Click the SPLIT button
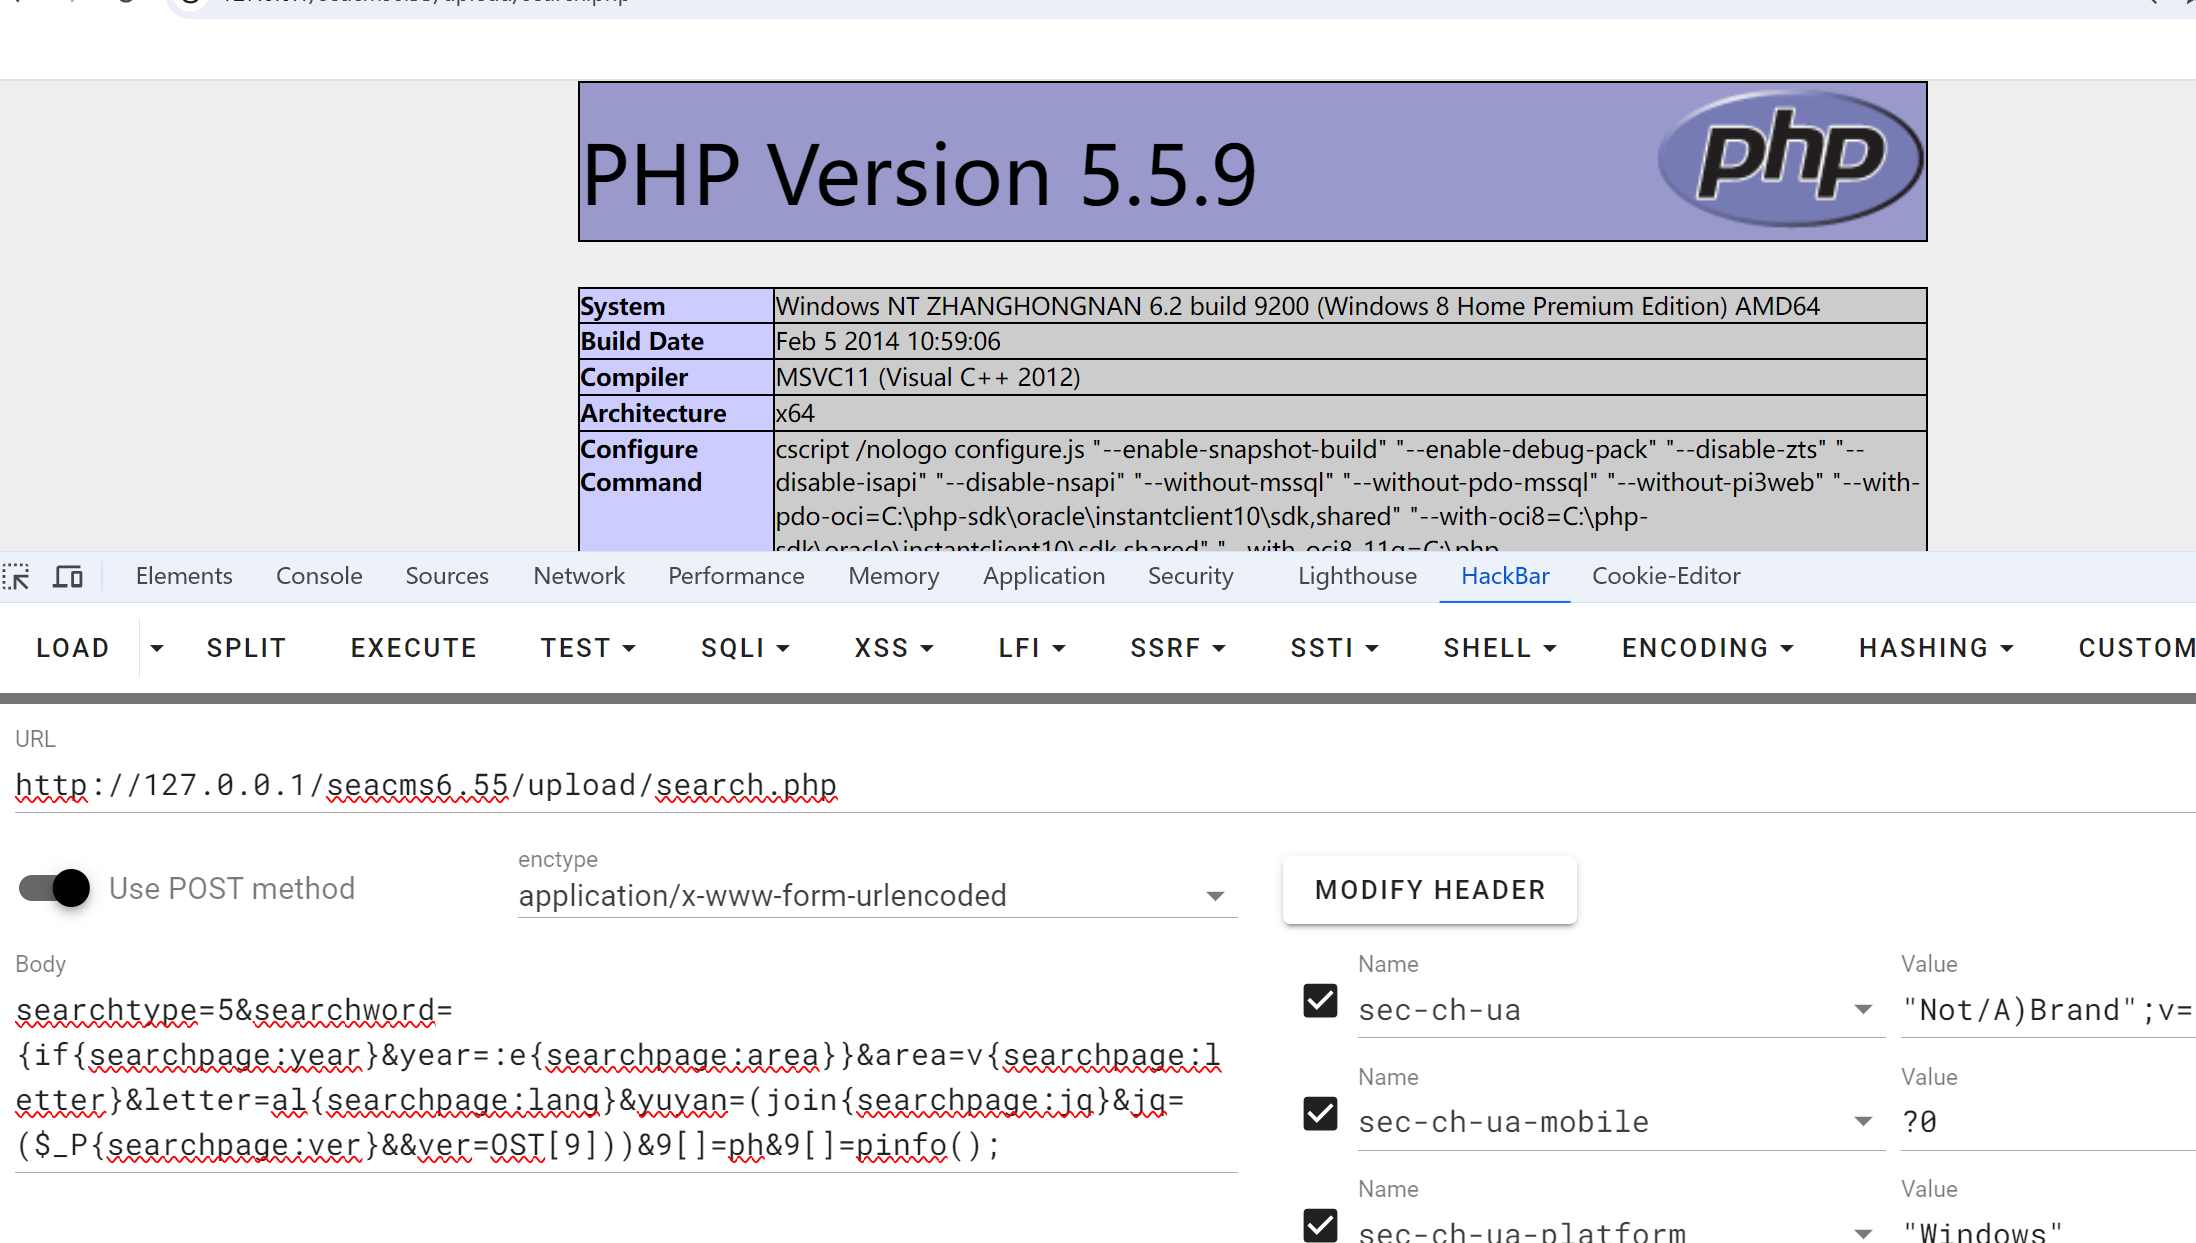 pyautogui.click(x=246, y=648)
